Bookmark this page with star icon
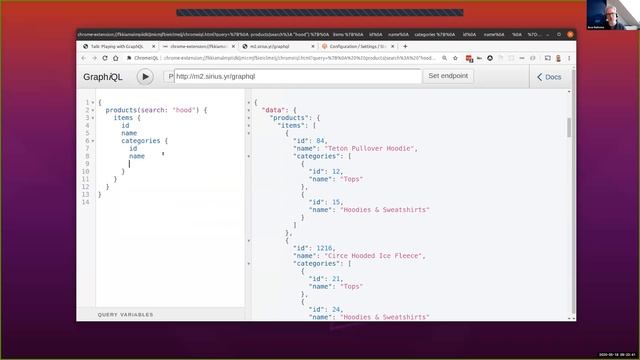 [456, 58]
